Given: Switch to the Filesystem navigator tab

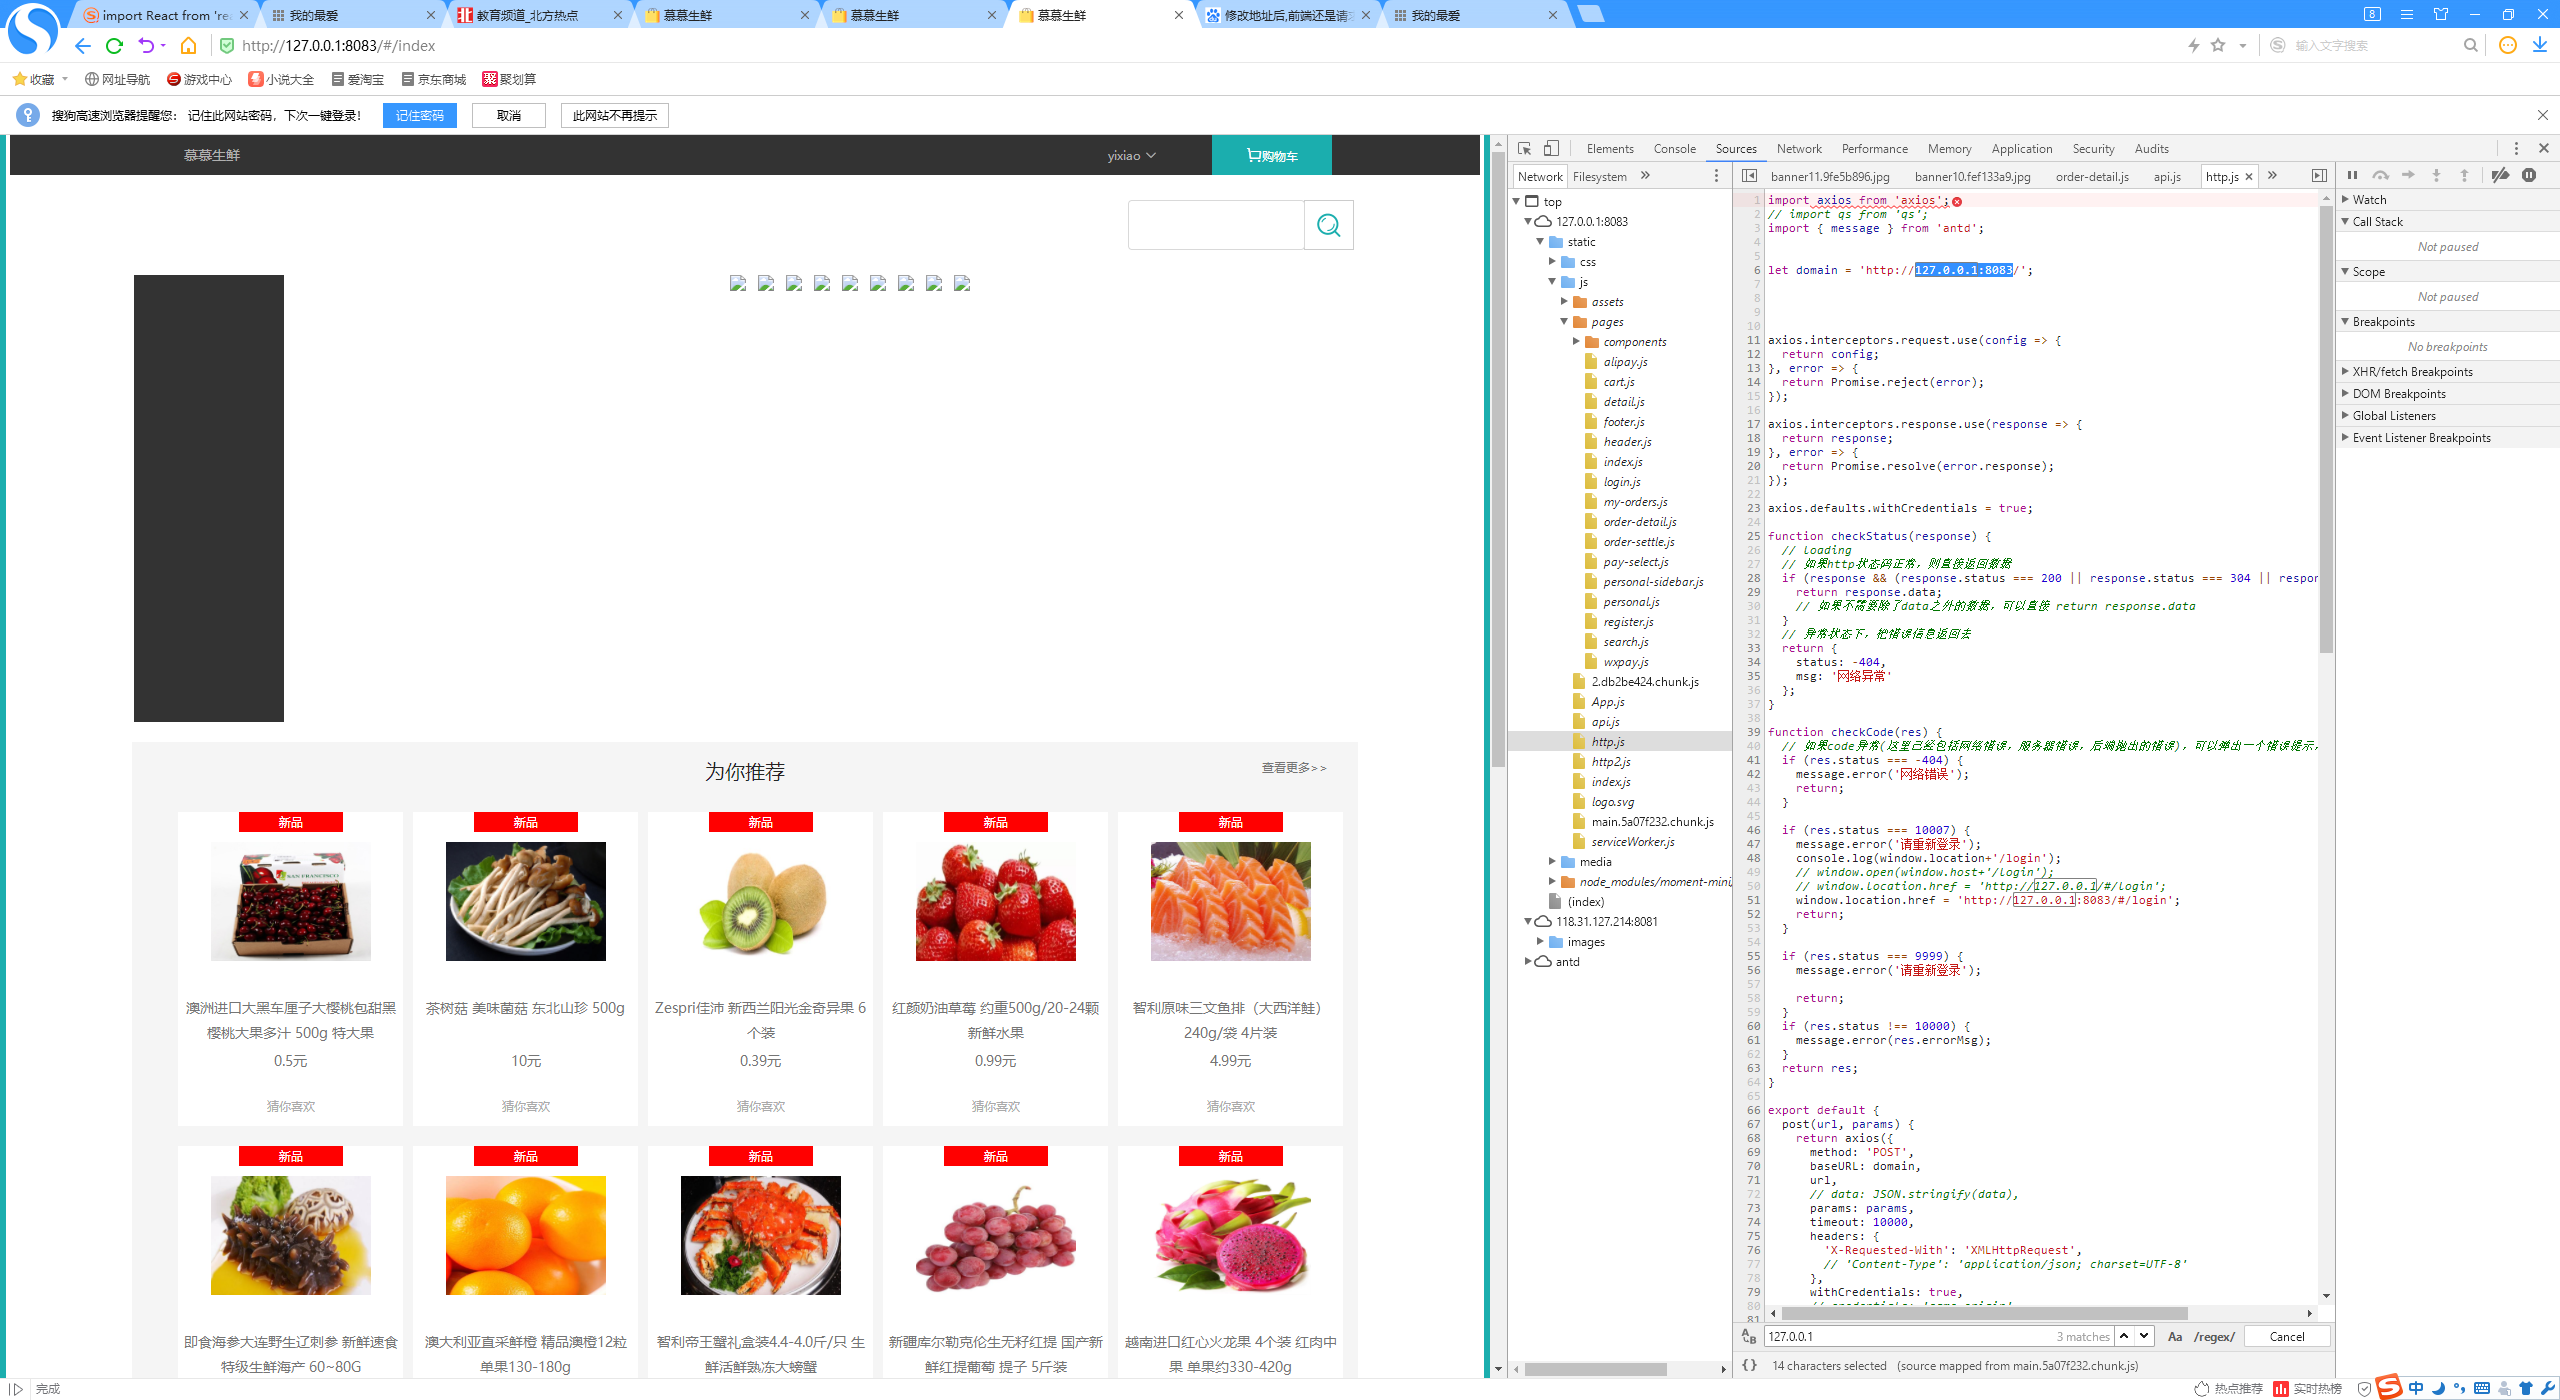Looking at the screenshot, I should (1599, 177).
